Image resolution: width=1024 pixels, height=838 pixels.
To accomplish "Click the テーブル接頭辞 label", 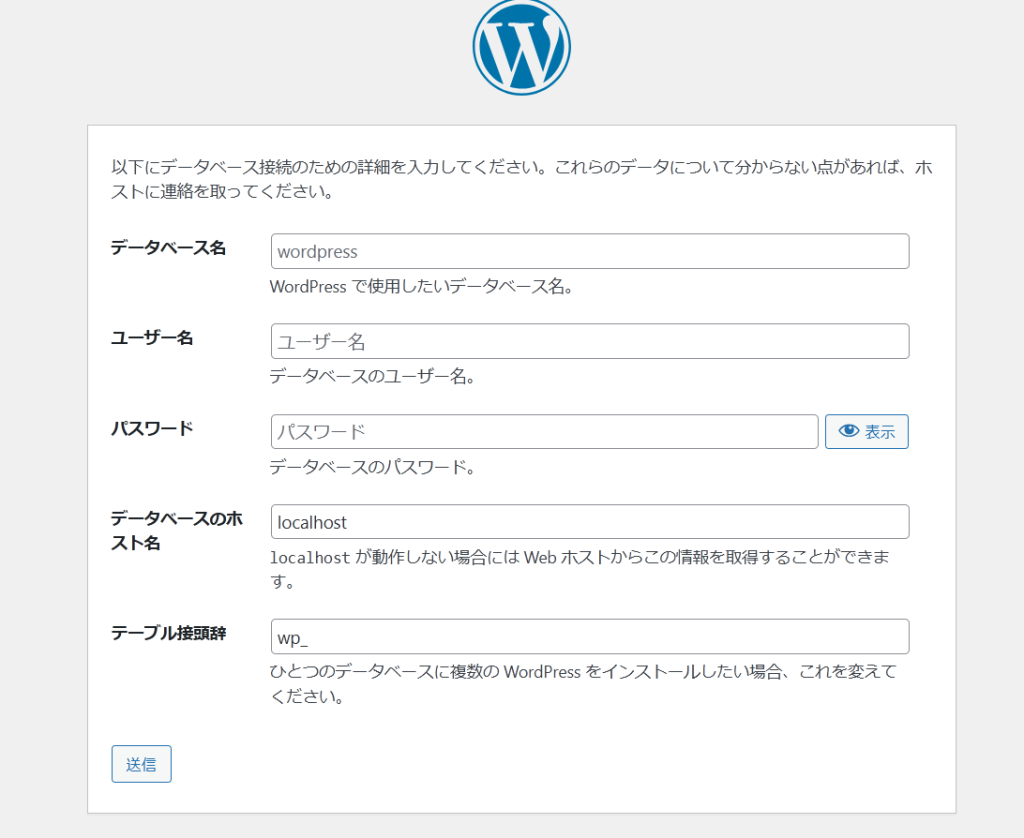I will click(168, 633).
